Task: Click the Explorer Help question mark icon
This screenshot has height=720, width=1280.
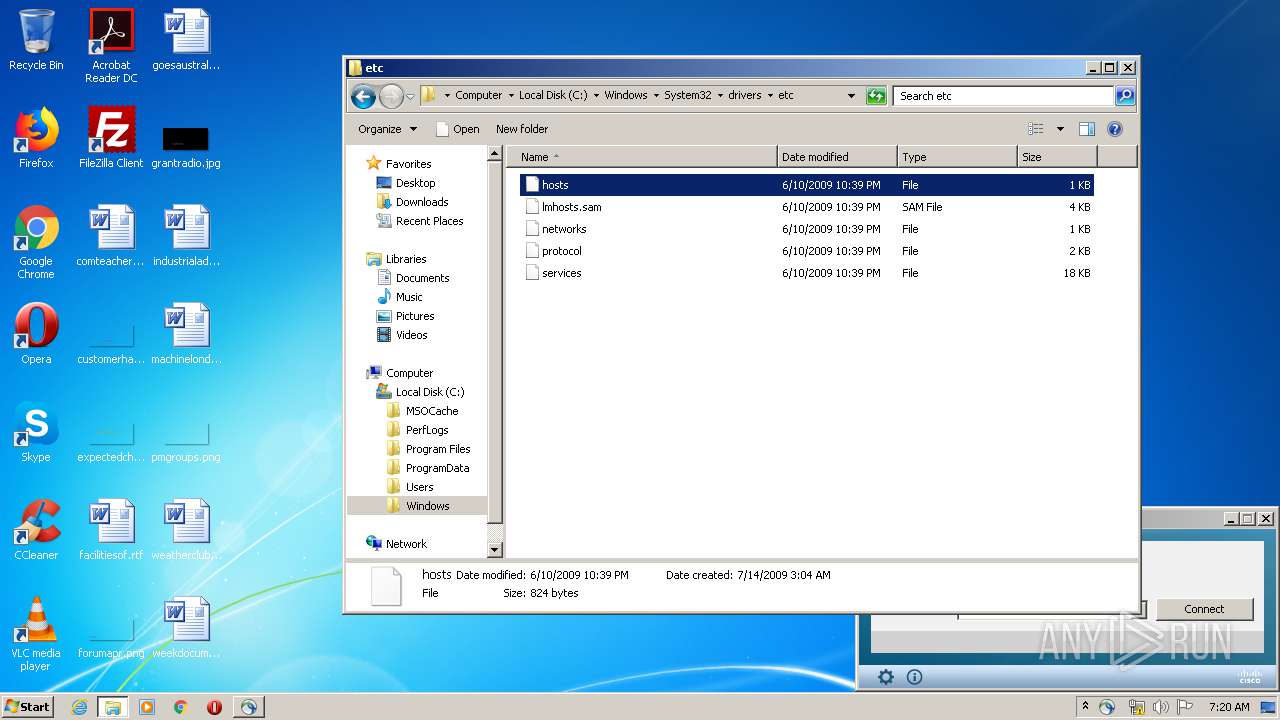Action: [1115, 129]
